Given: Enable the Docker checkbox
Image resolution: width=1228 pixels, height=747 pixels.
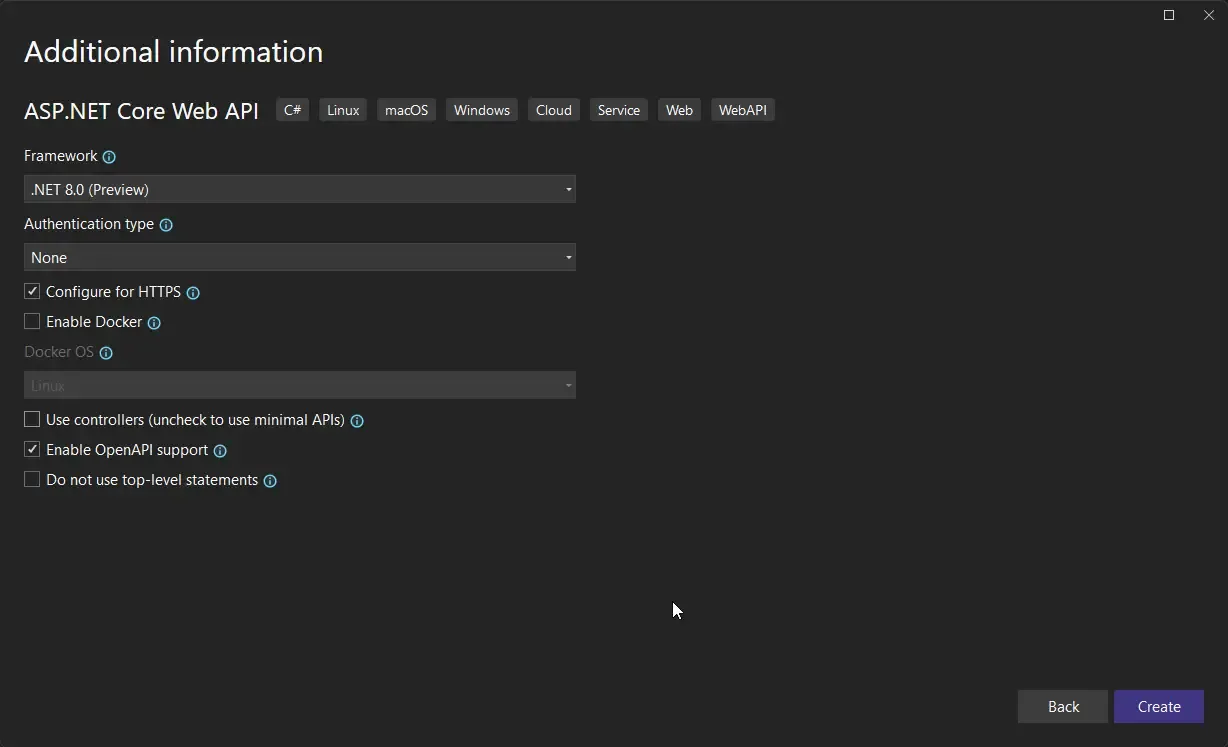Looking at the screenshot, I should 31,321.
